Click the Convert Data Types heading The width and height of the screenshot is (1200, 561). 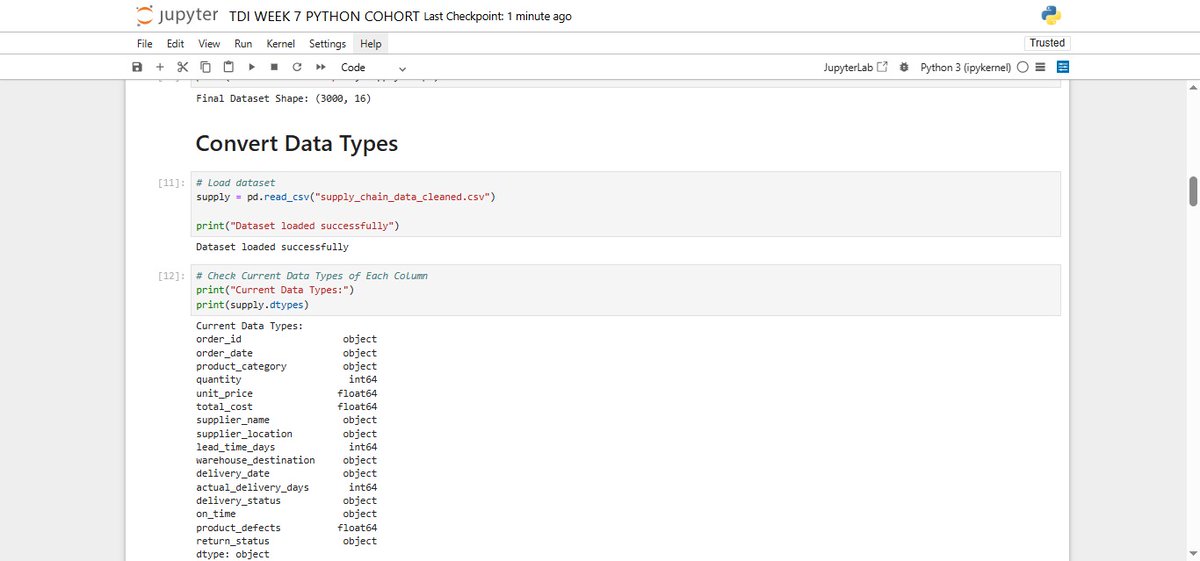296,143
